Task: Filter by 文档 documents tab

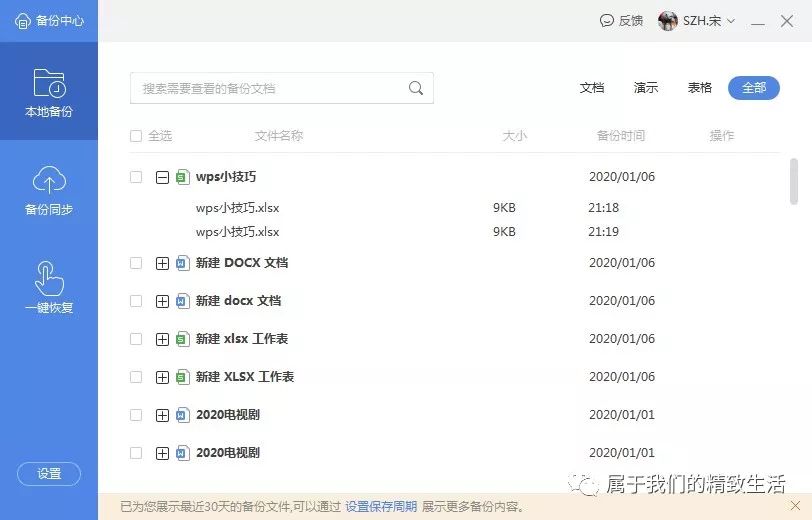Action: (x=592, y=88)
